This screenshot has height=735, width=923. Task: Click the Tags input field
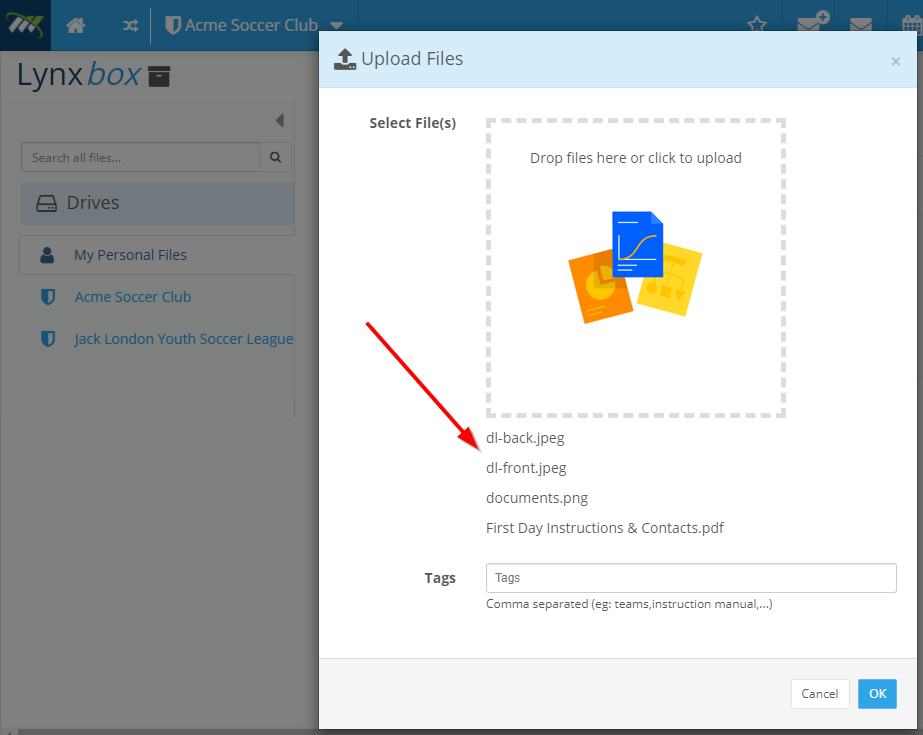pyautogui.click(x=691, y=578)
